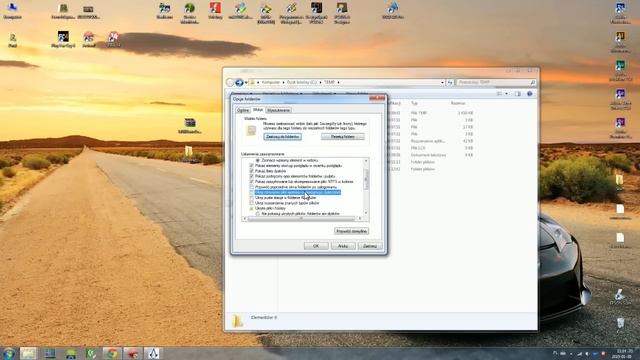Click the 'Dysk lokalny (C:)' breadcrumb
Viewport: 640px width, 360px height.
(302, 82)
